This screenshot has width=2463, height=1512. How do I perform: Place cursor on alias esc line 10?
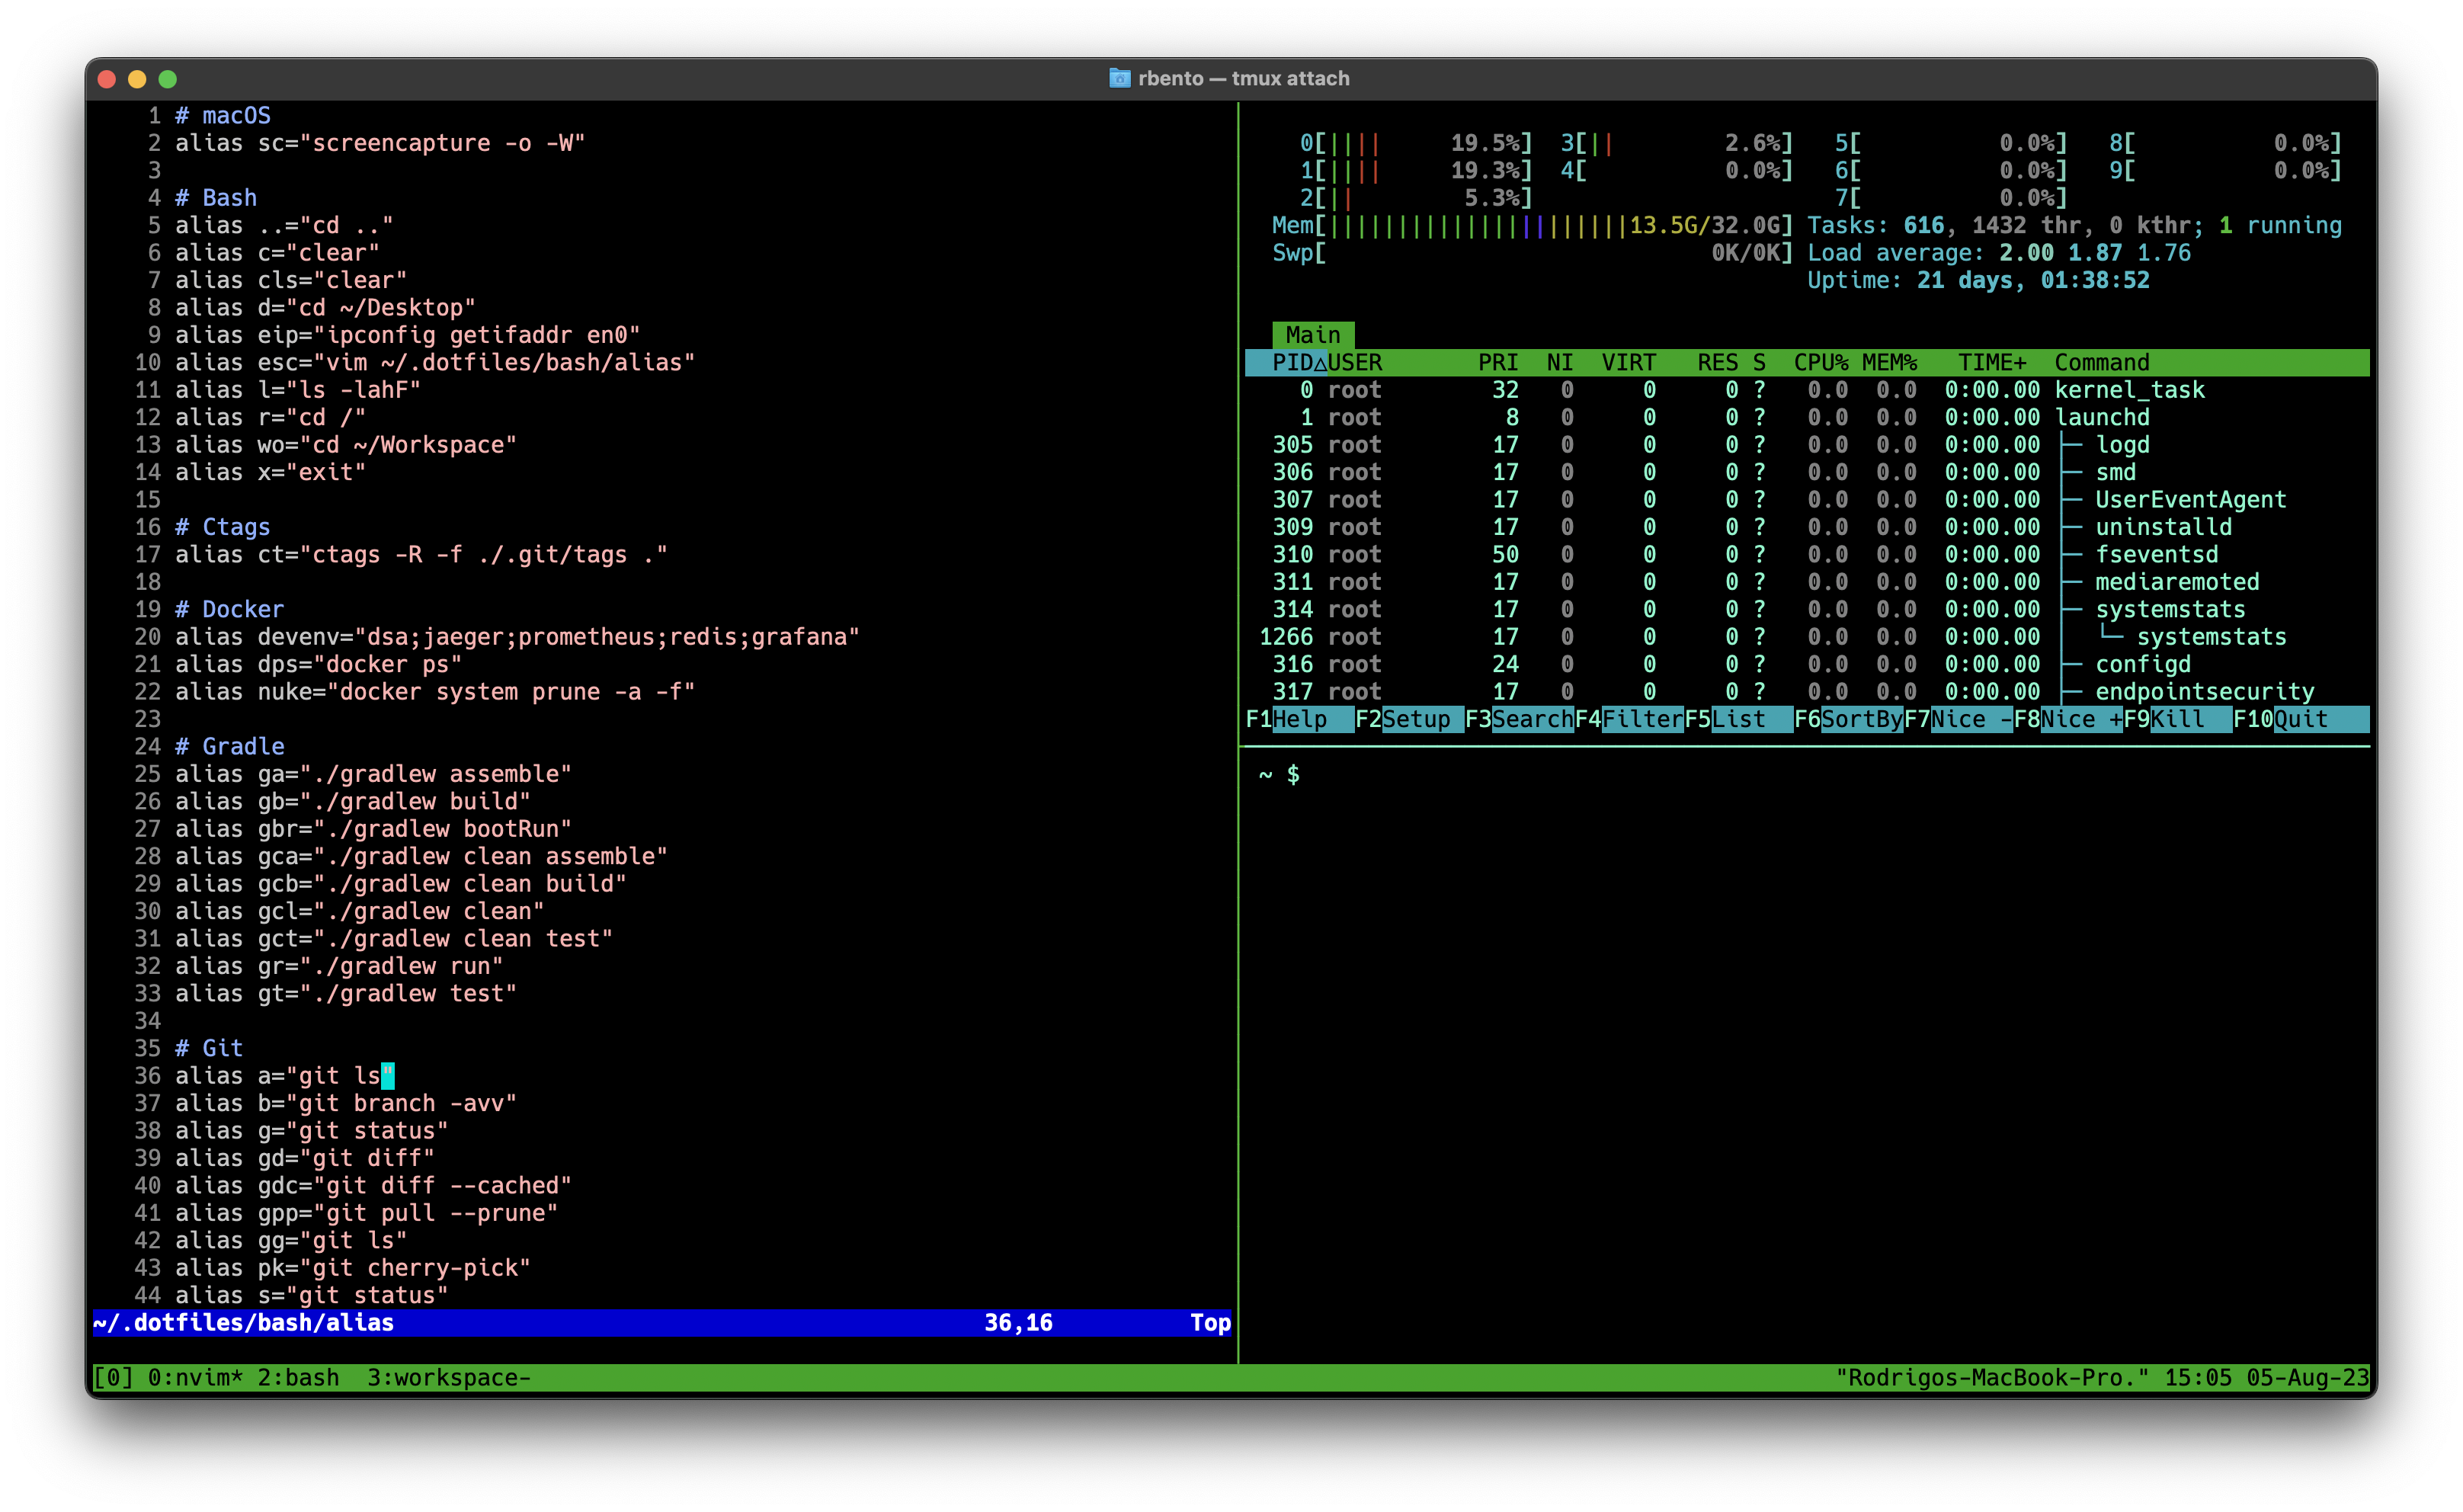point(435,363)
